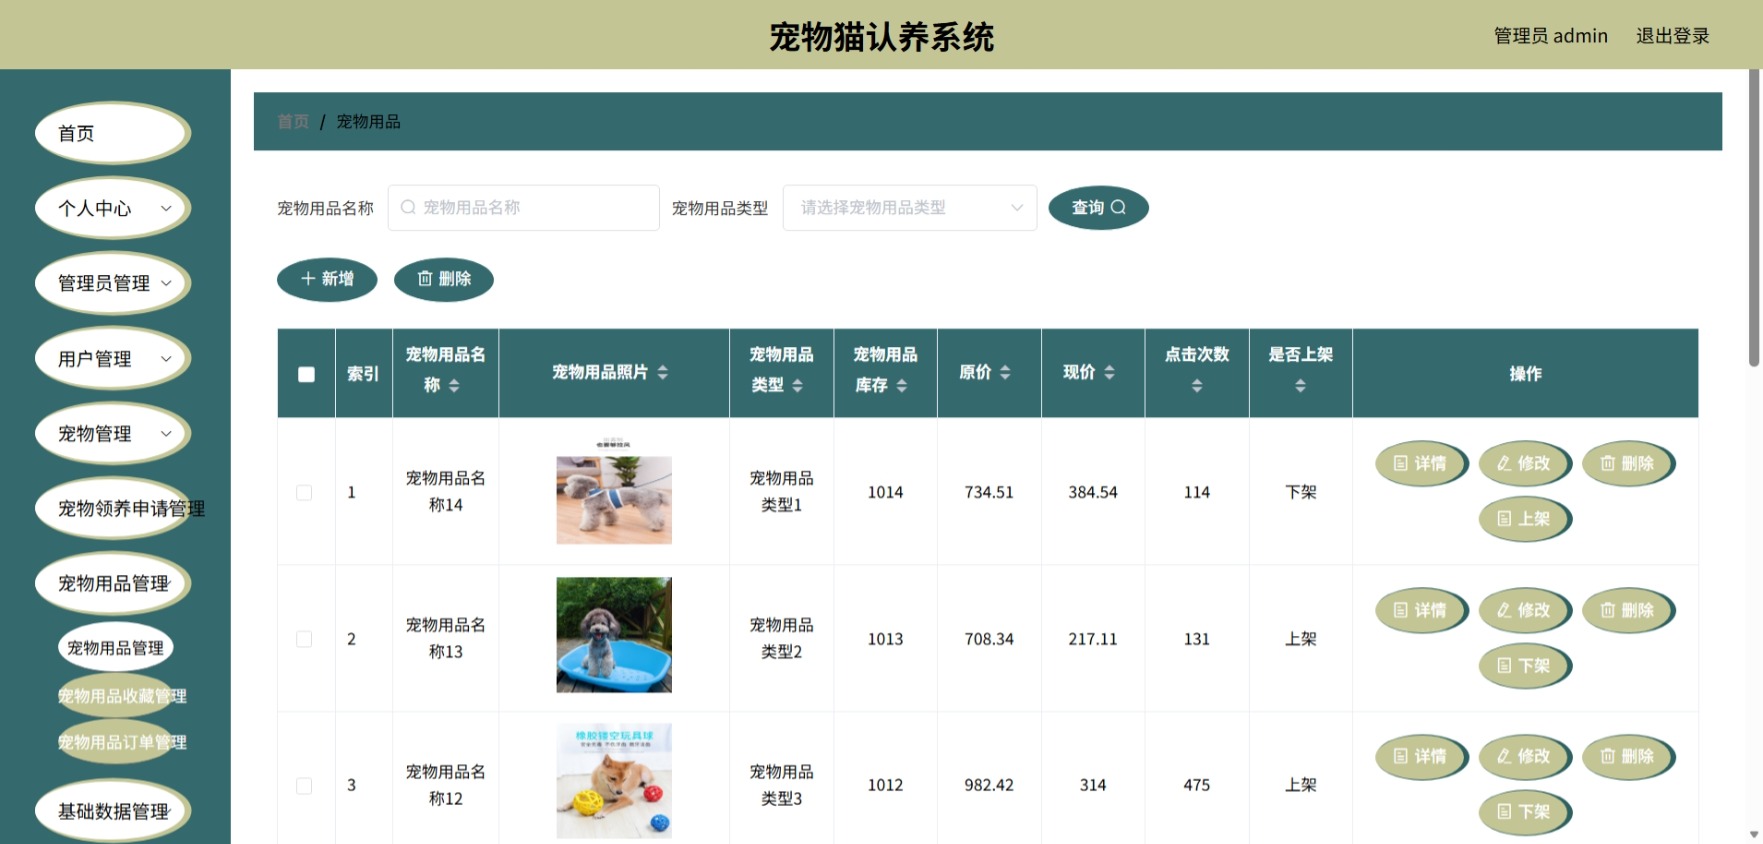1763x844 pixels.
Task: Click 修改 for 宠物用品名称14
Action: click(x=1525, y=464)
